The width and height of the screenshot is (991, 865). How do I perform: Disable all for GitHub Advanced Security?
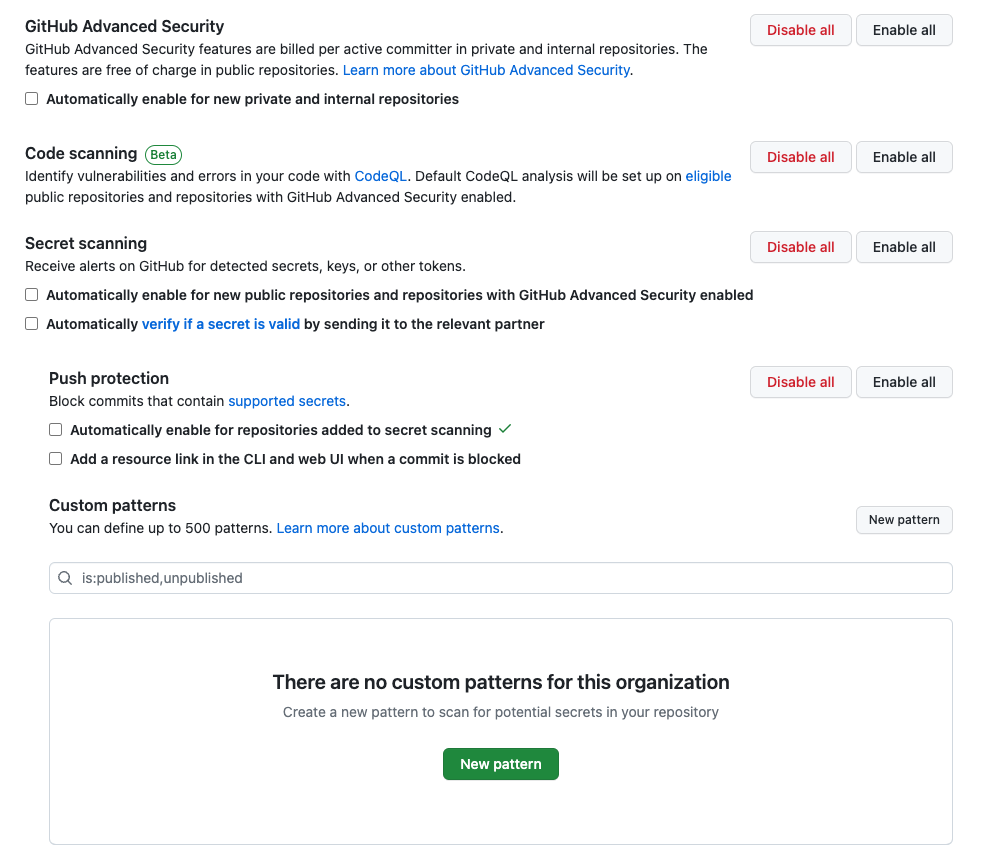pyautogui.click(x=800, y=30)
